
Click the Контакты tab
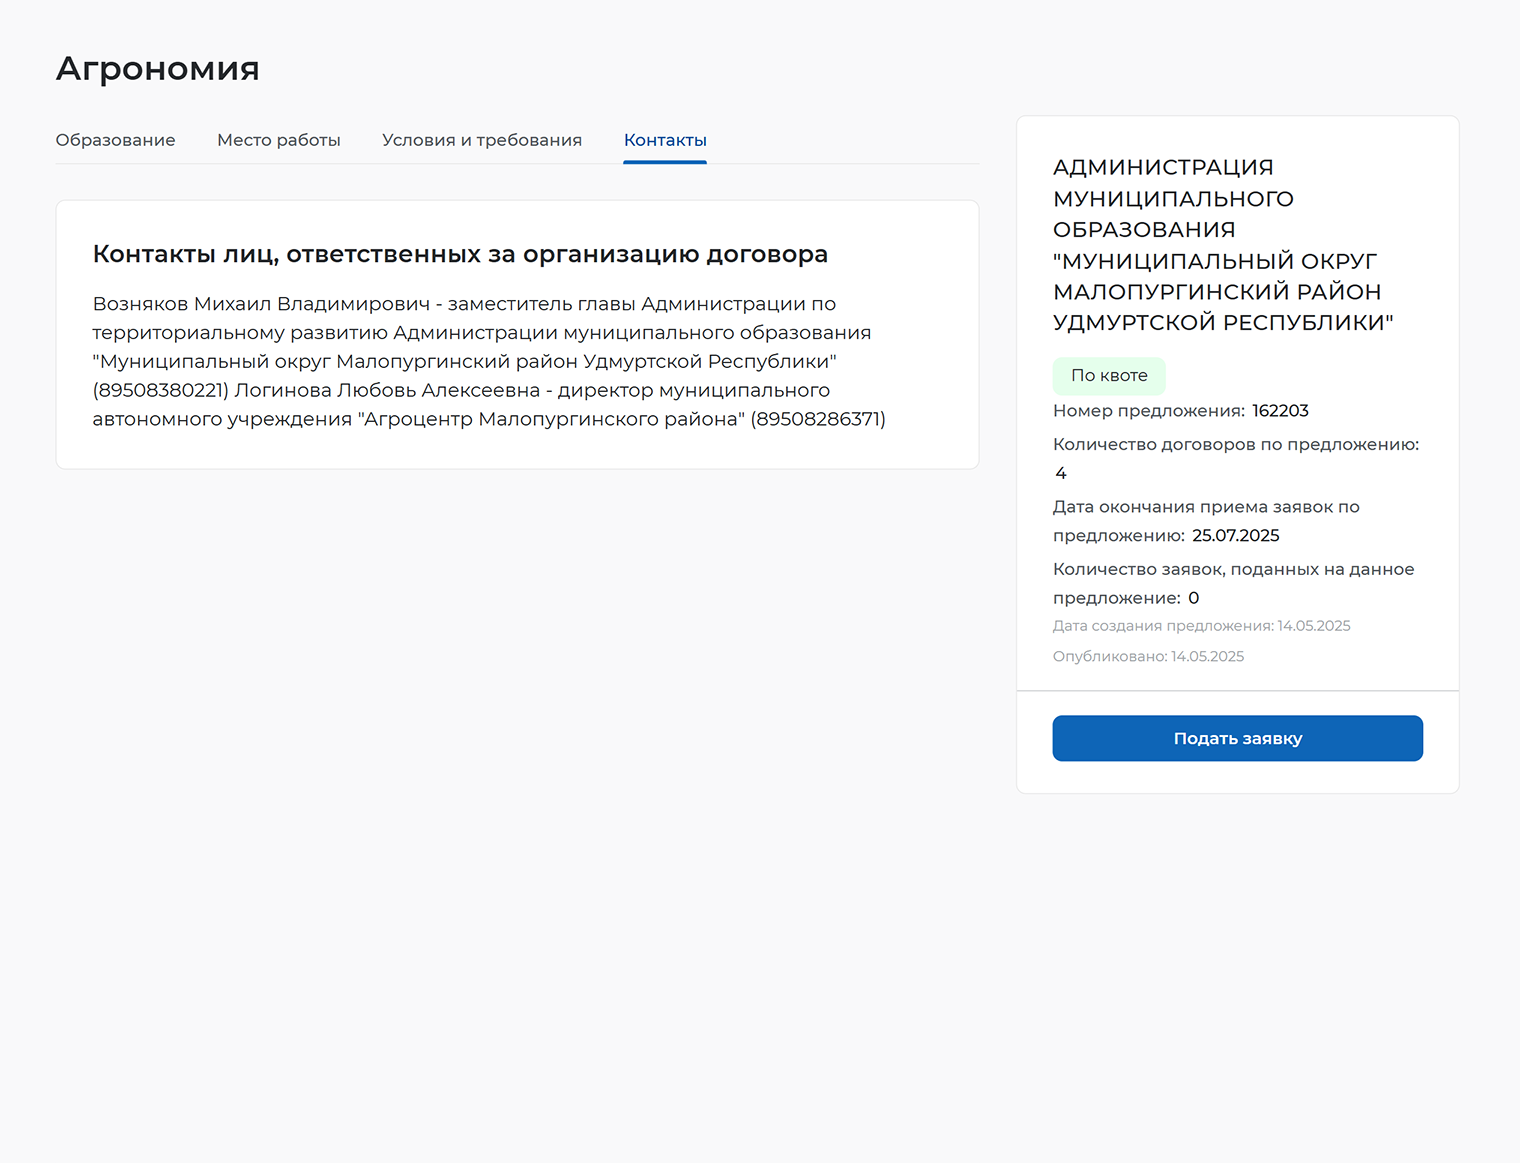point(665,140)
